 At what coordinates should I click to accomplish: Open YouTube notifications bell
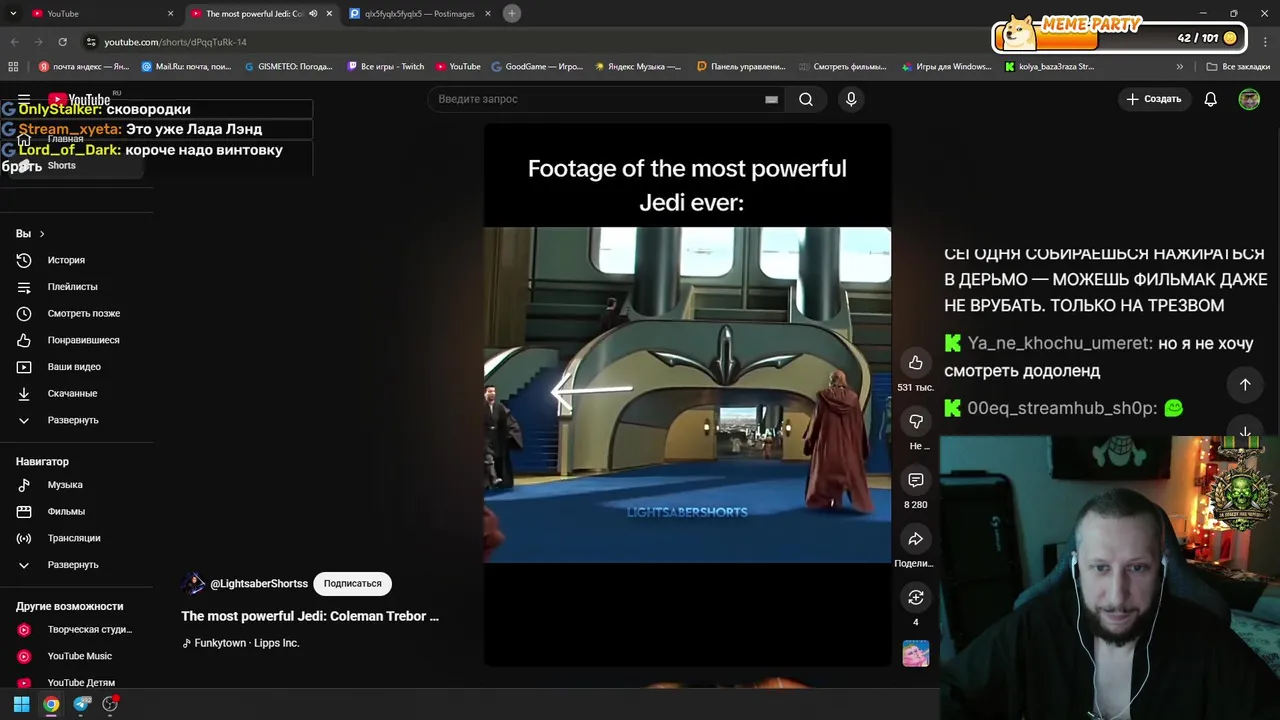pos(1210,99)
